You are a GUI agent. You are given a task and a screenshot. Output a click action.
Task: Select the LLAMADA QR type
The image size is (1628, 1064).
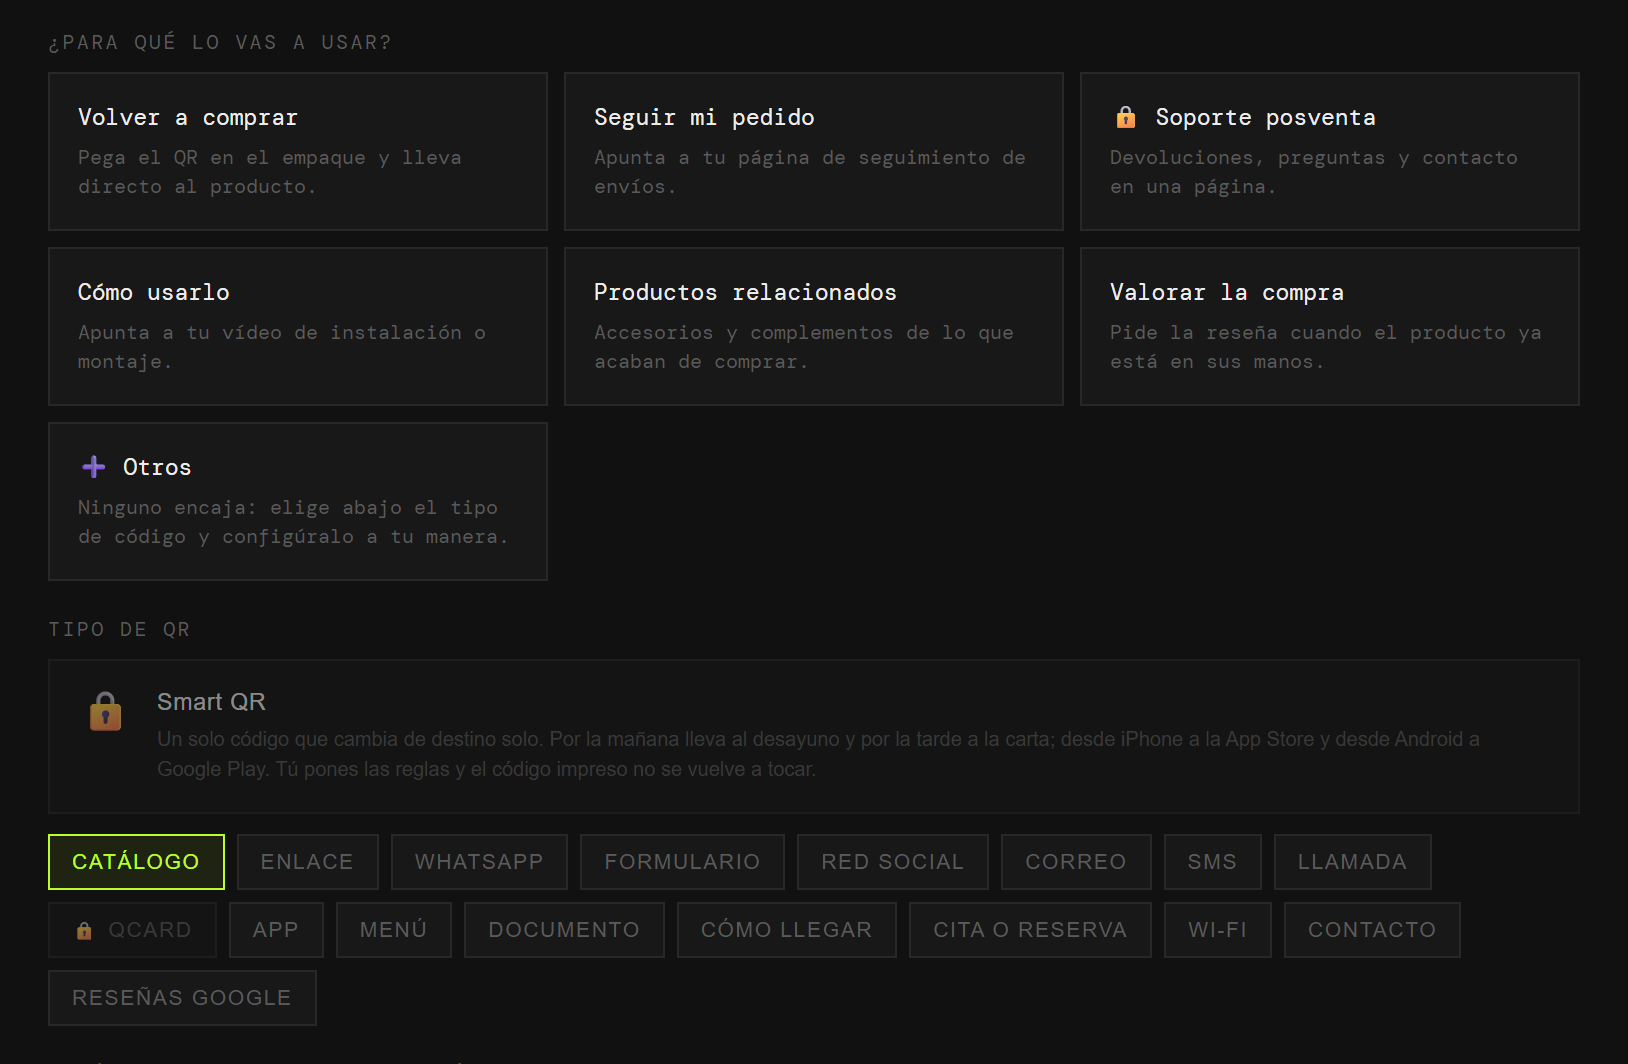[1352, 862]
